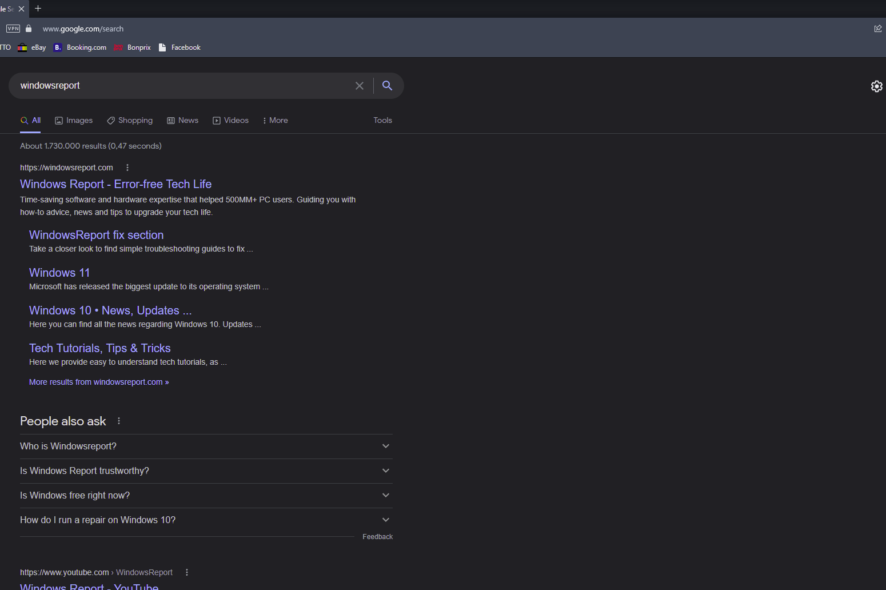Click the magnifying glass search button

point(387,85)
